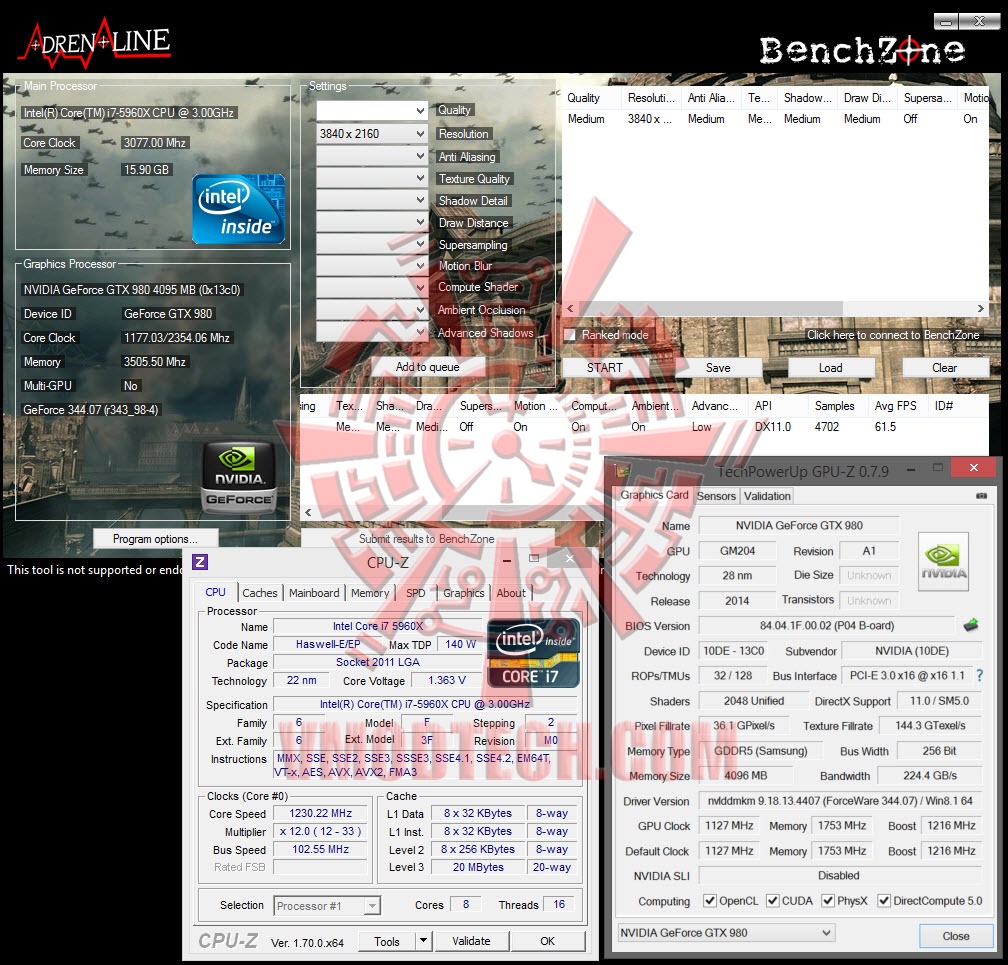
Task: Toggle the CUDA checkbox in GPU-Z
Action: click(773, 900)
